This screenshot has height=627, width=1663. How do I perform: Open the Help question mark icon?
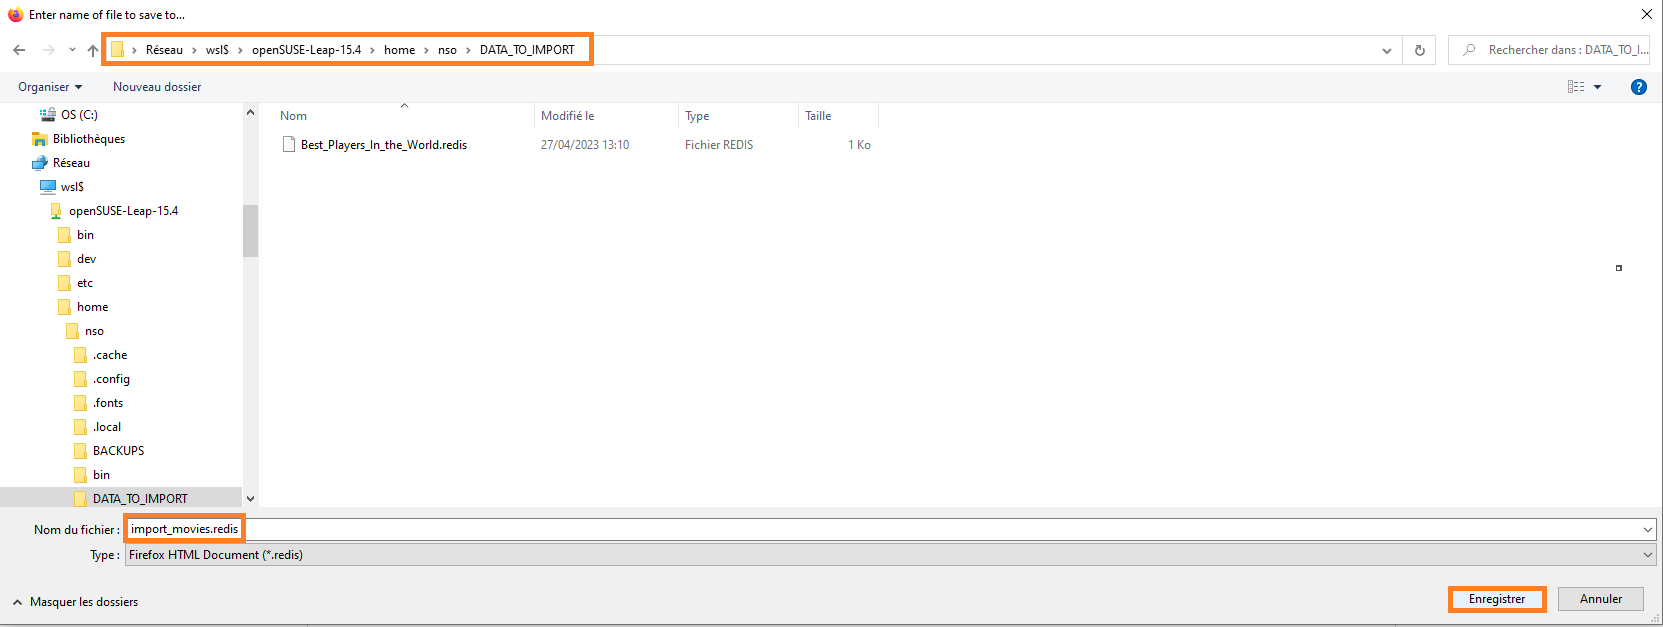[x=1638, y=87]
